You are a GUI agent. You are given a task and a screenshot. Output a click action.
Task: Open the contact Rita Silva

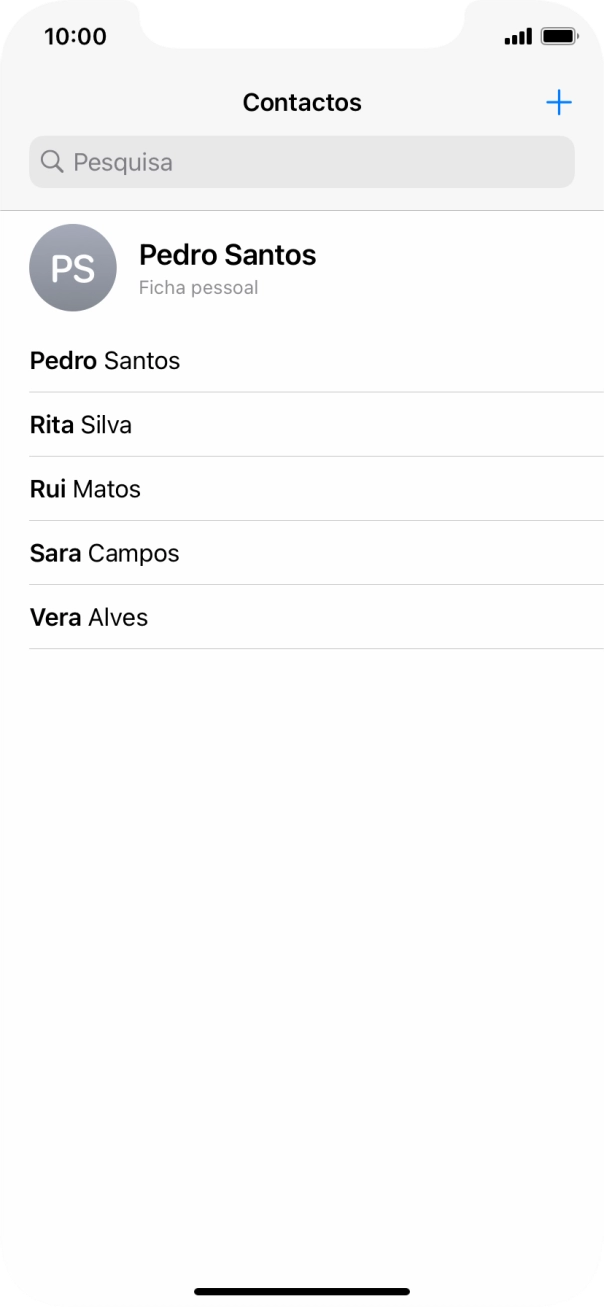(x=81, y=425)
